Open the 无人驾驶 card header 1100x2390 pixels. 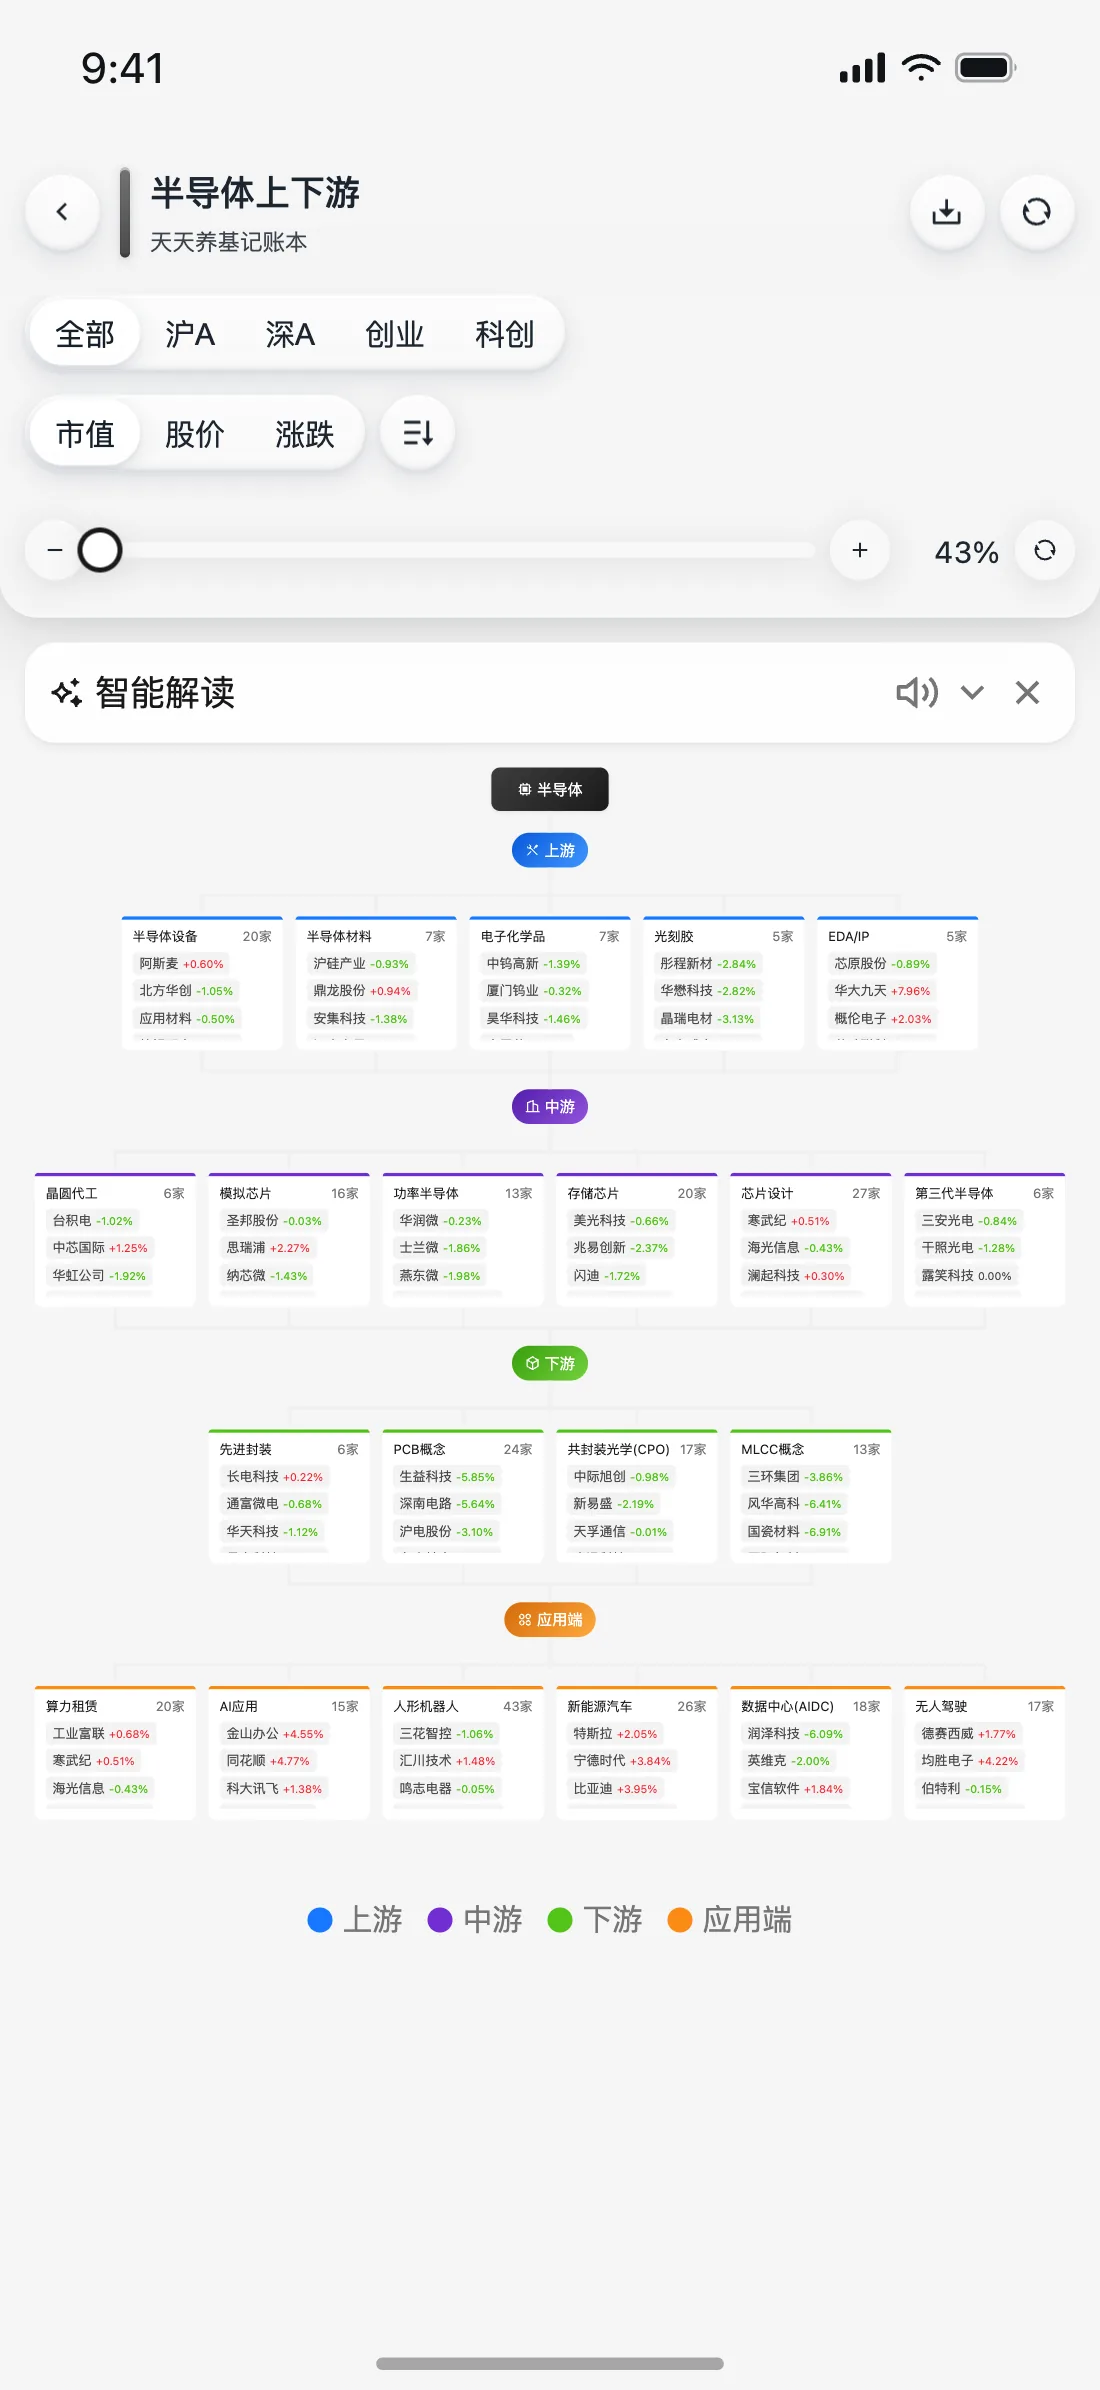tap(985, 1706)
